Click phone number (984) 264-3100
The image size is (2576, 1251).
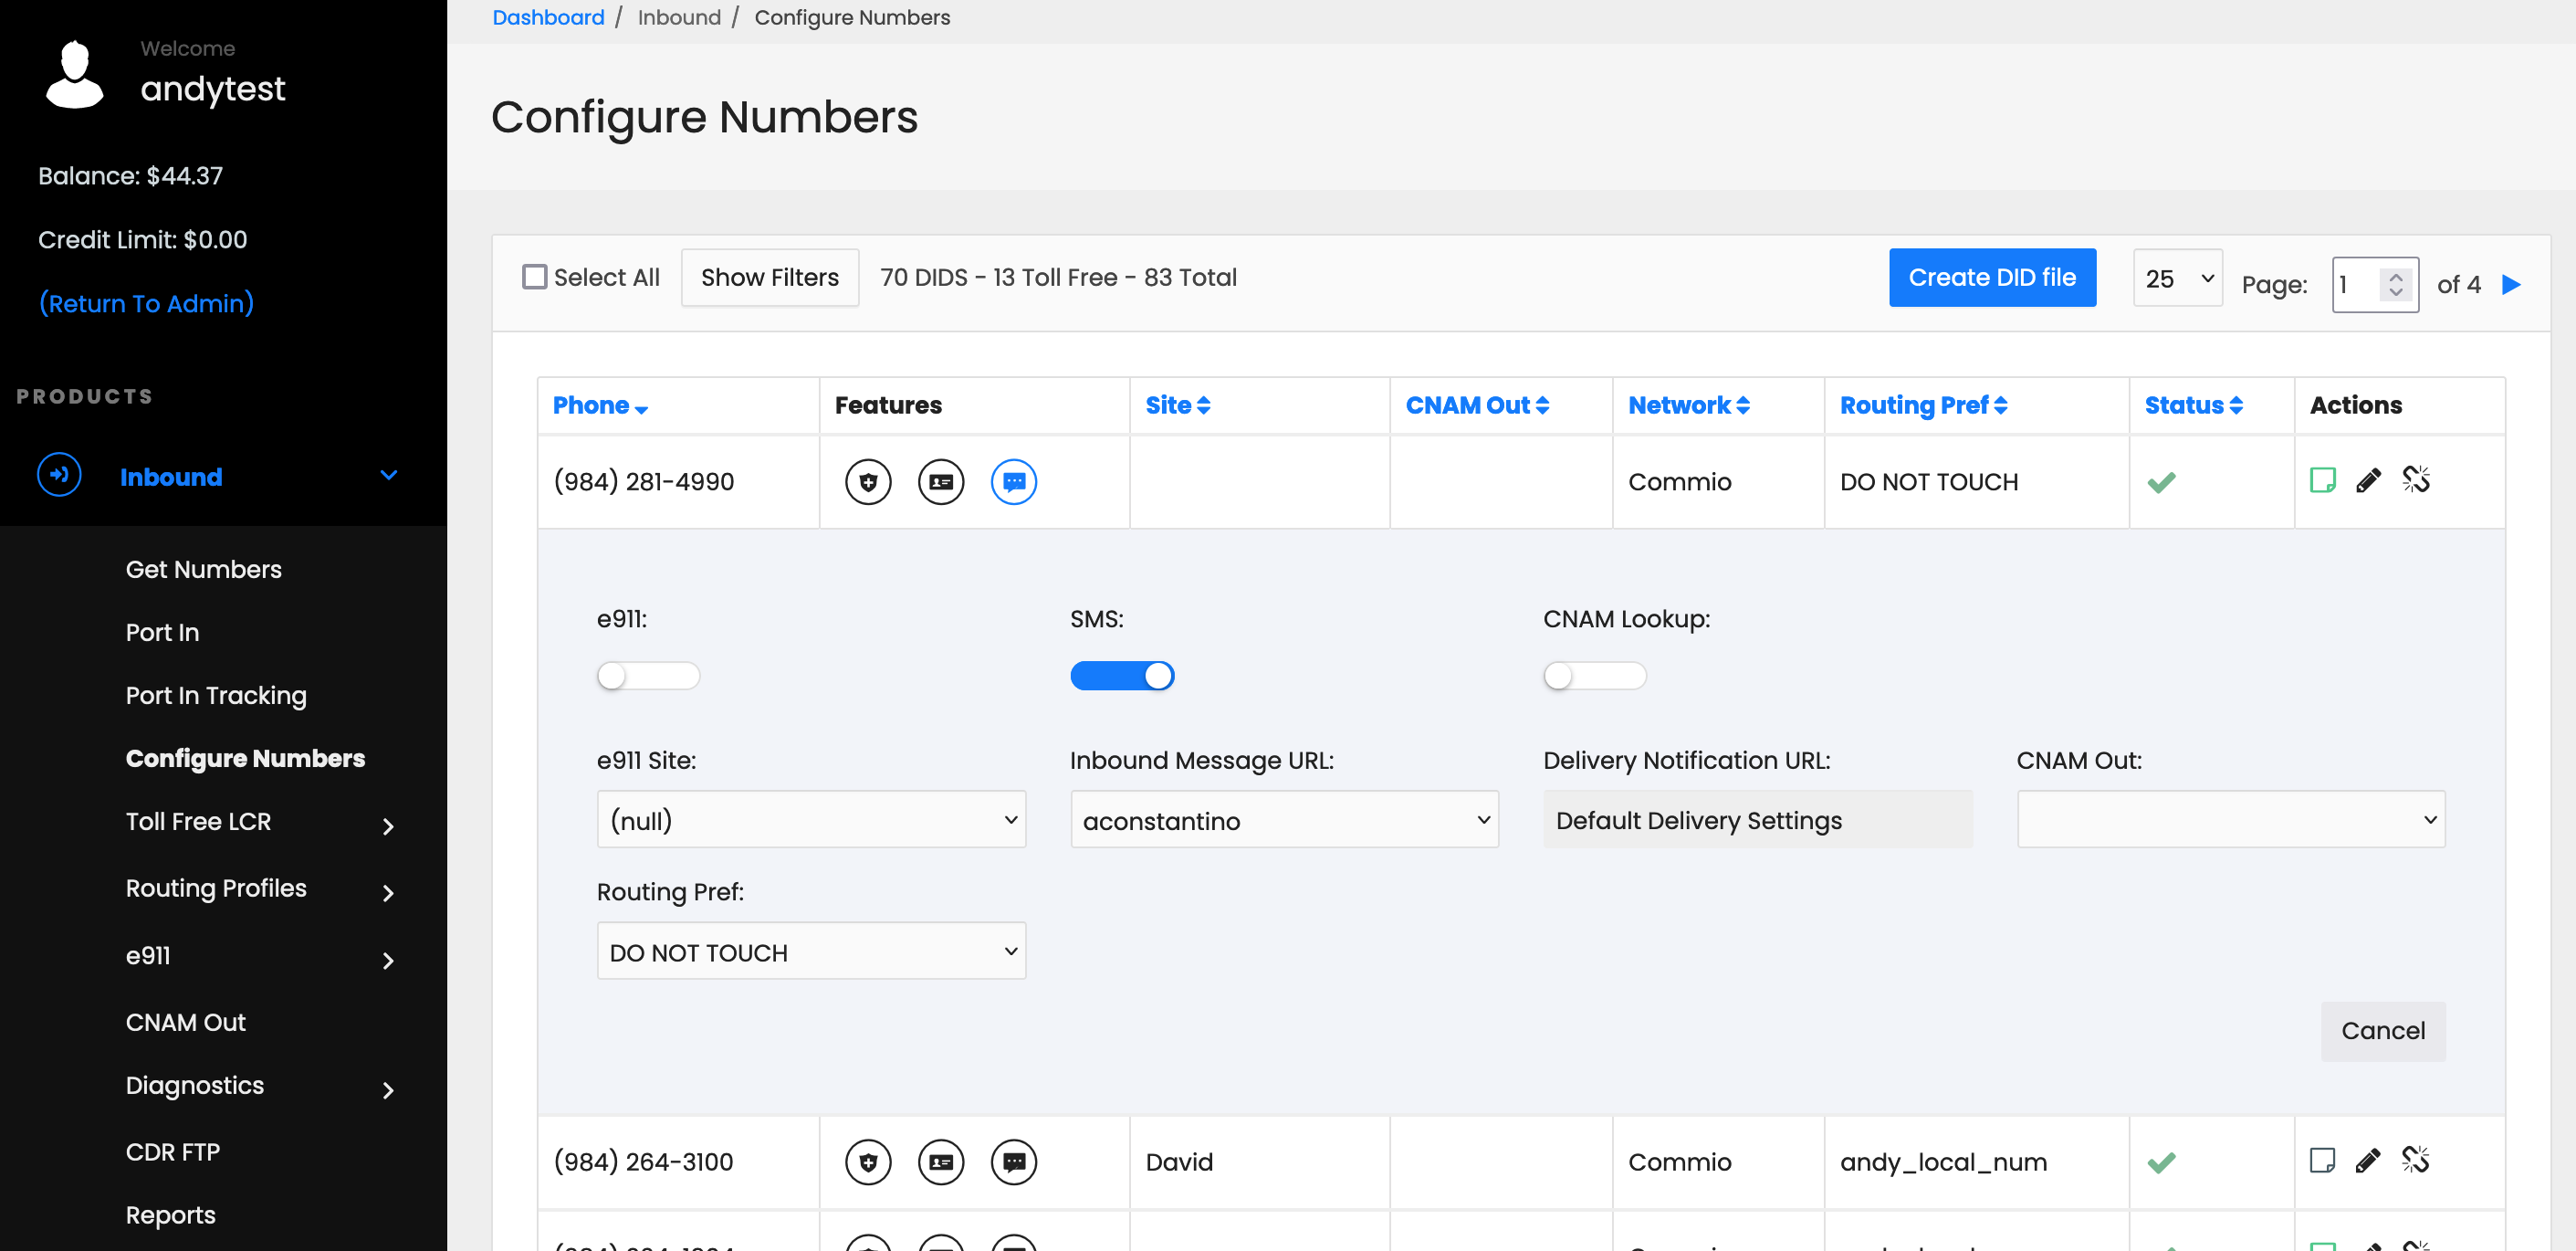click(x=644, y=1162)
